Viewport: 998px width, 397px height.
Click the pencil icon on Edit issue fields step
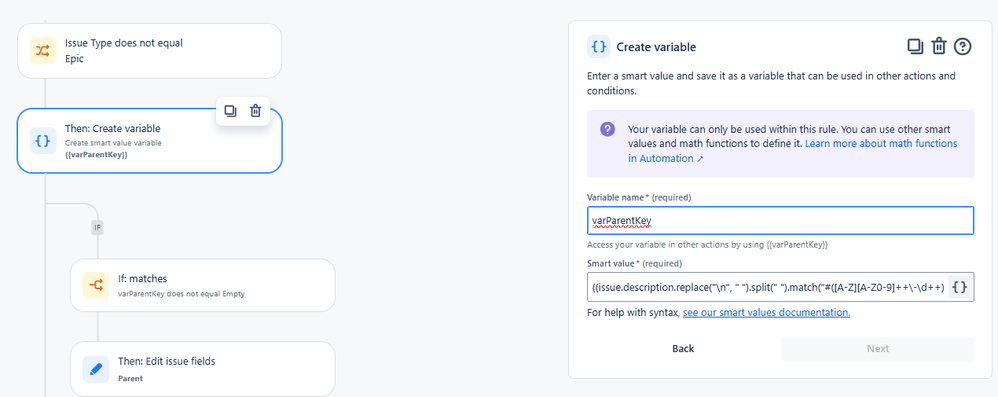coord(96,369)
